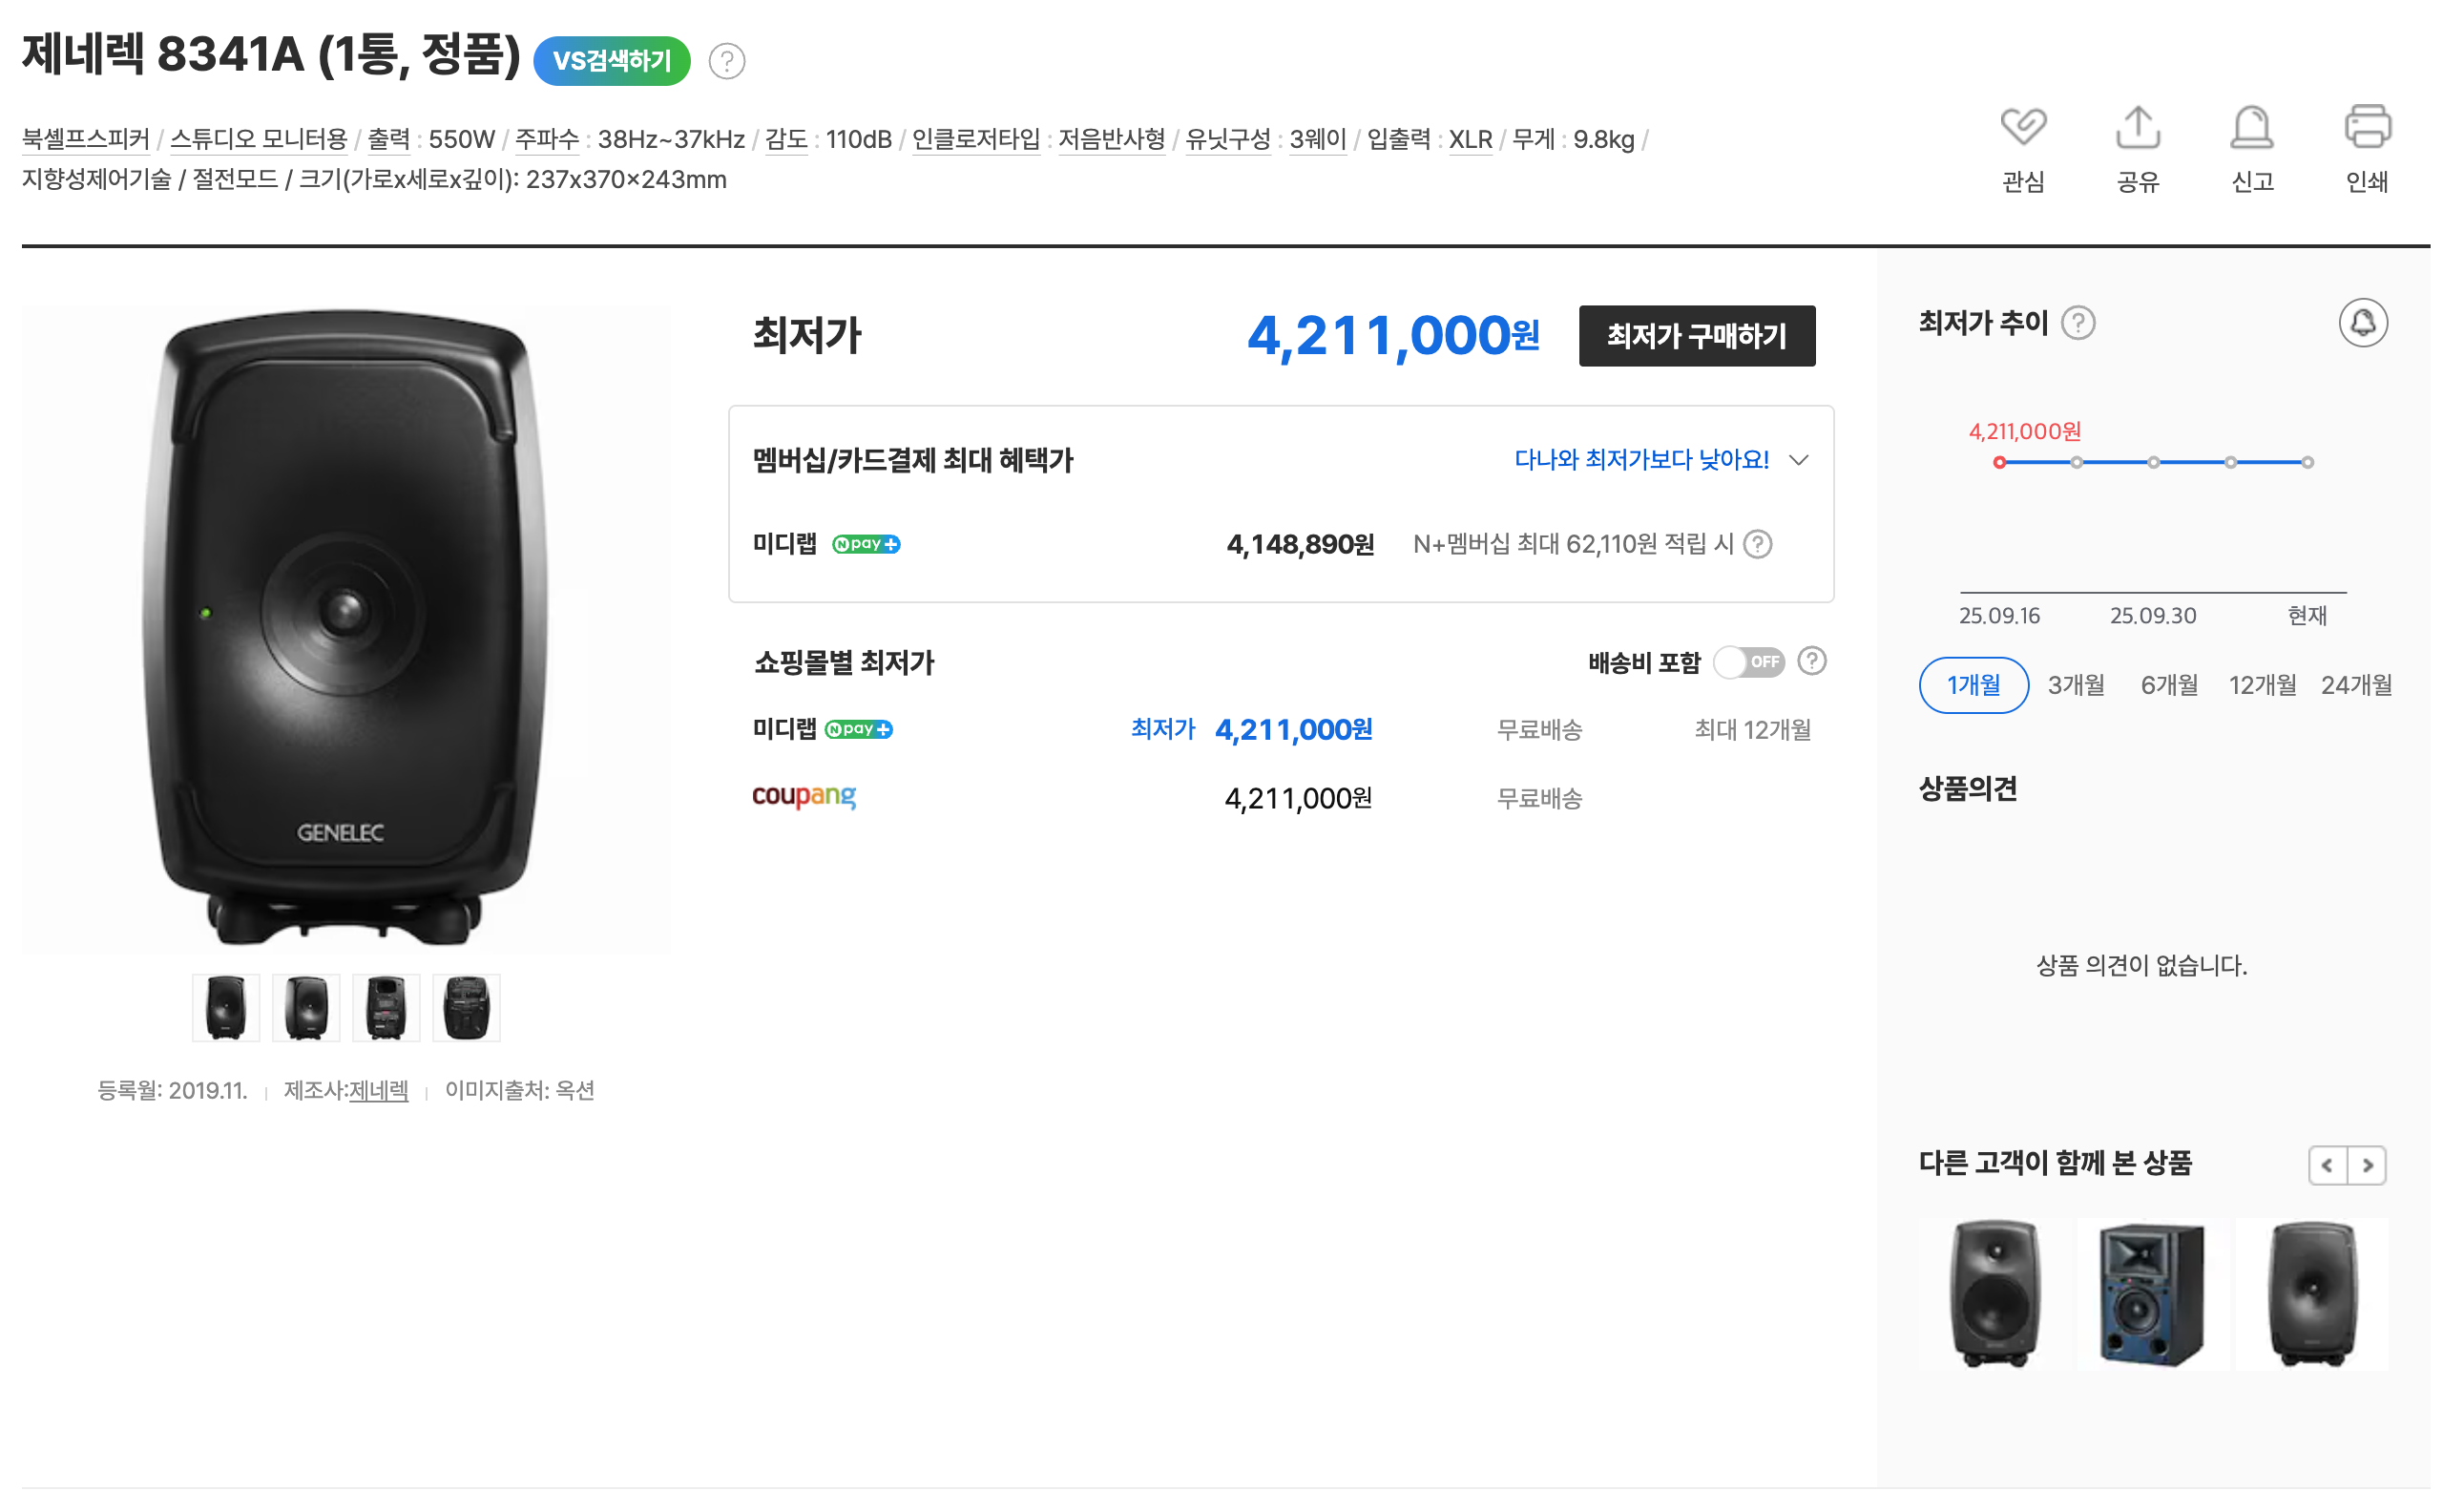Open the 제네렉 manufacturer link
2464x1491 pixels.
(x=378, y=1090)
